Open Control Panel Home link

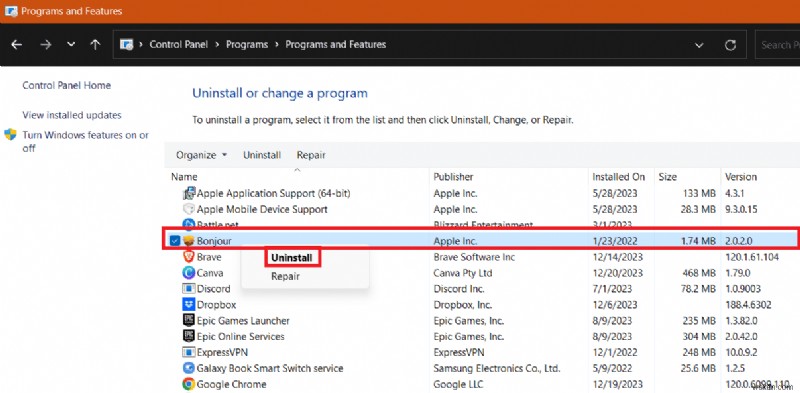(x=66, y=85)
